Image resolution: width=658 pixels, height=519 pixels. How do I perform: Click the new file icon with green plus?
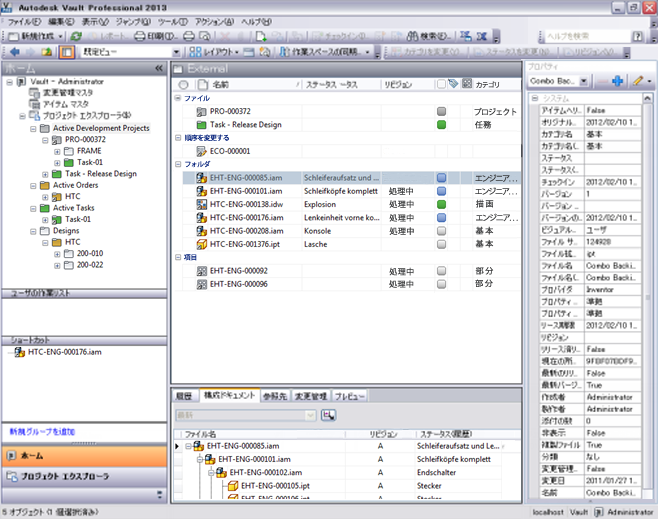[x=261, y=37]
